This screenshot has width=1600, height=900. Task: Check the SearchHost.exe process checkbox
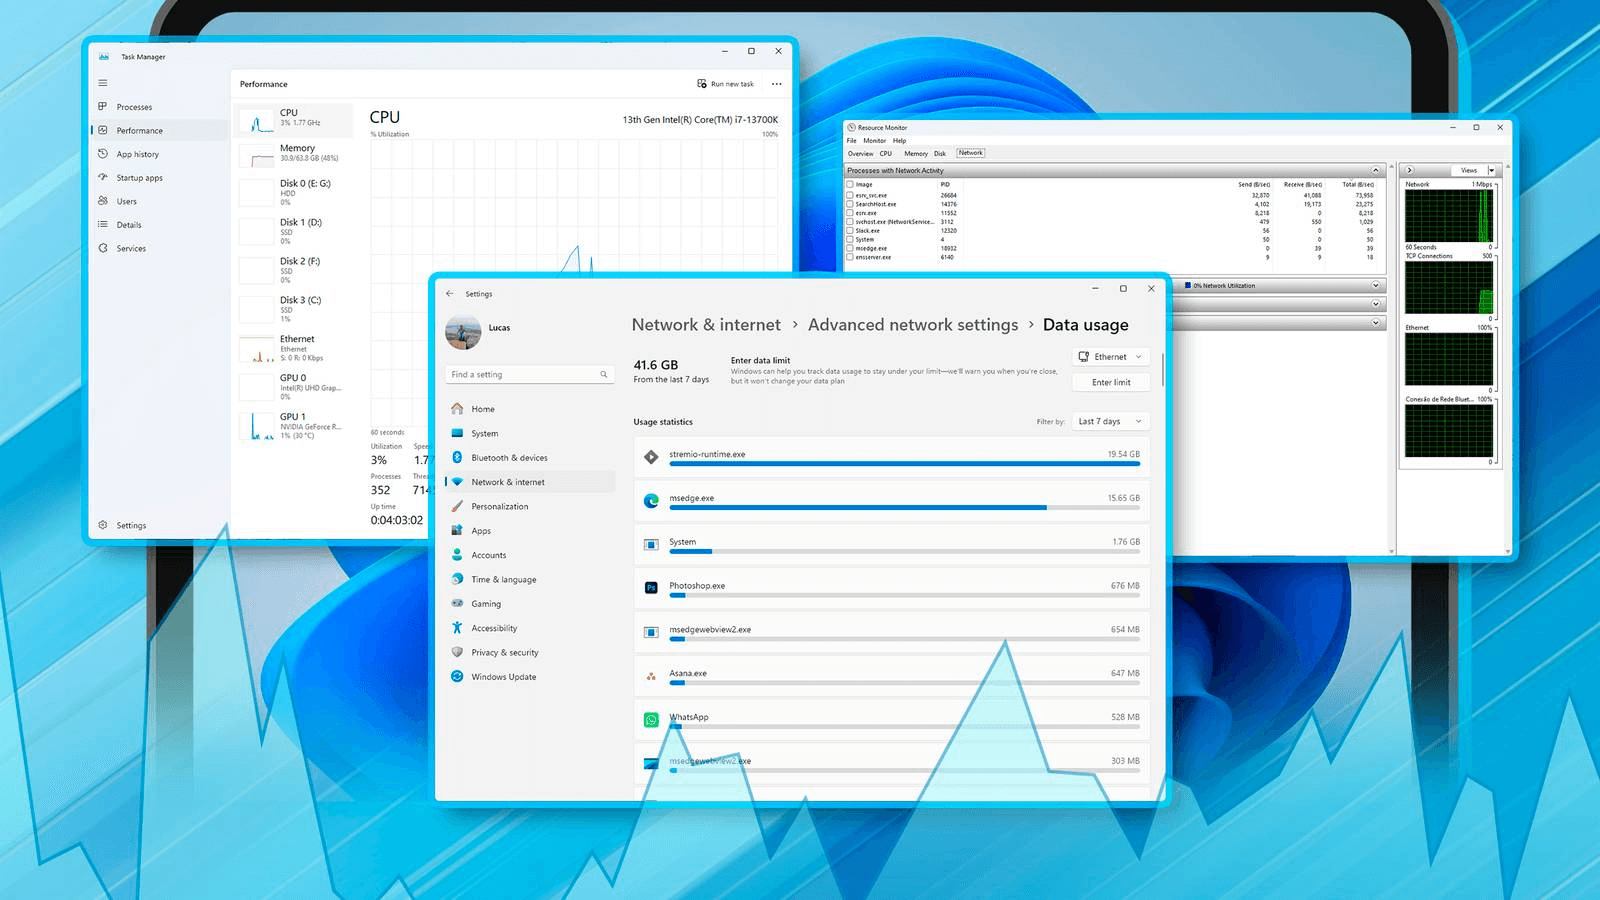[852, 203]
